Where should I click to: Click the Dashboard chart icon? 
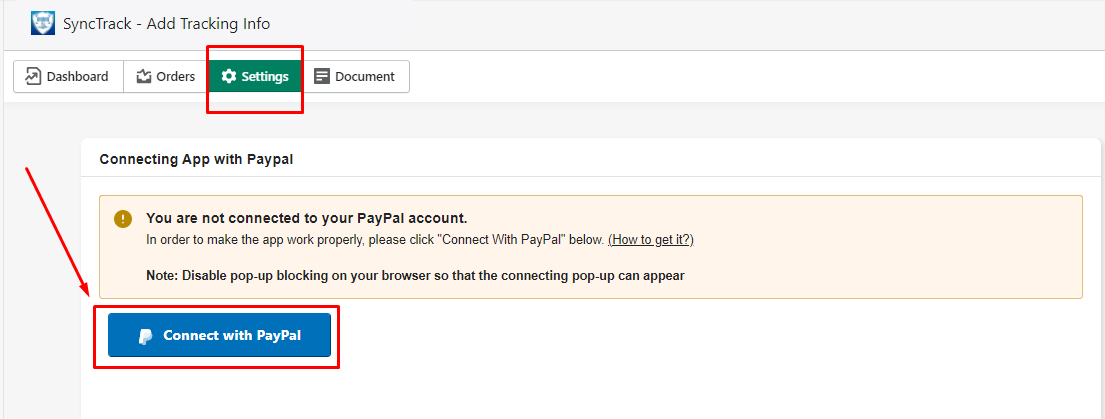33,76
